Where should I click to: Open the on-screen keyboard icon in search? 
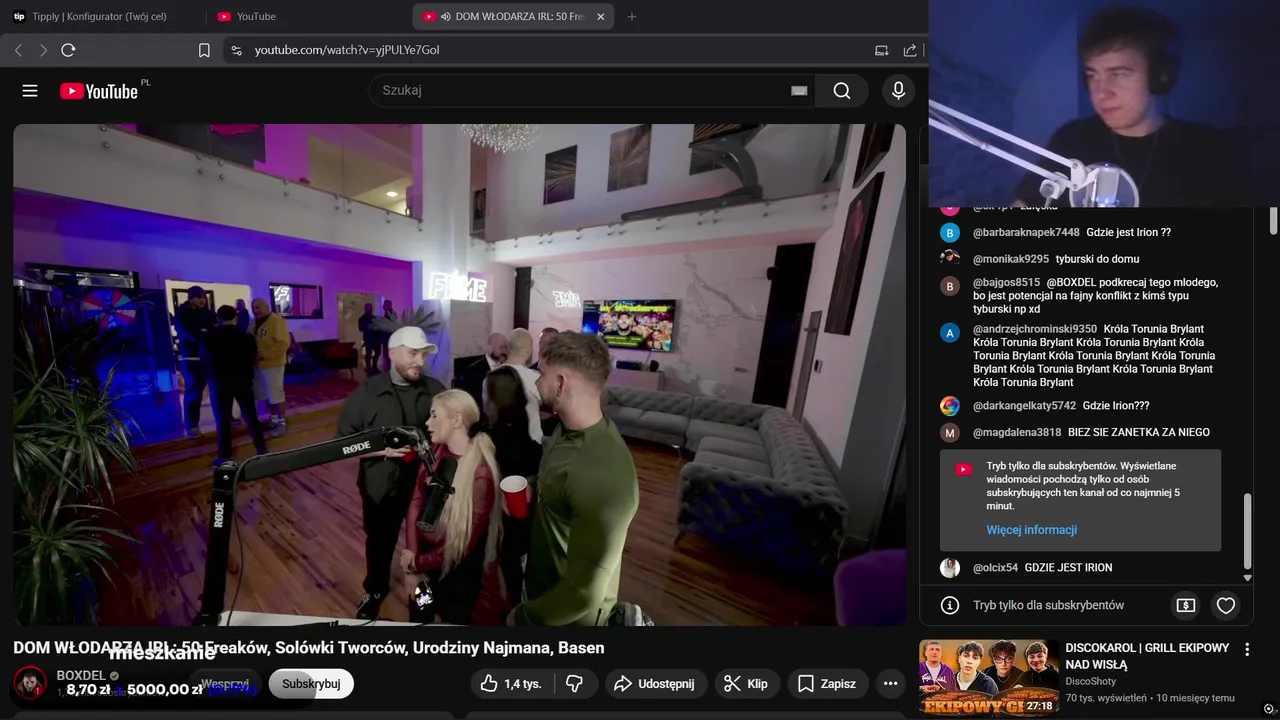click(799, 91)
